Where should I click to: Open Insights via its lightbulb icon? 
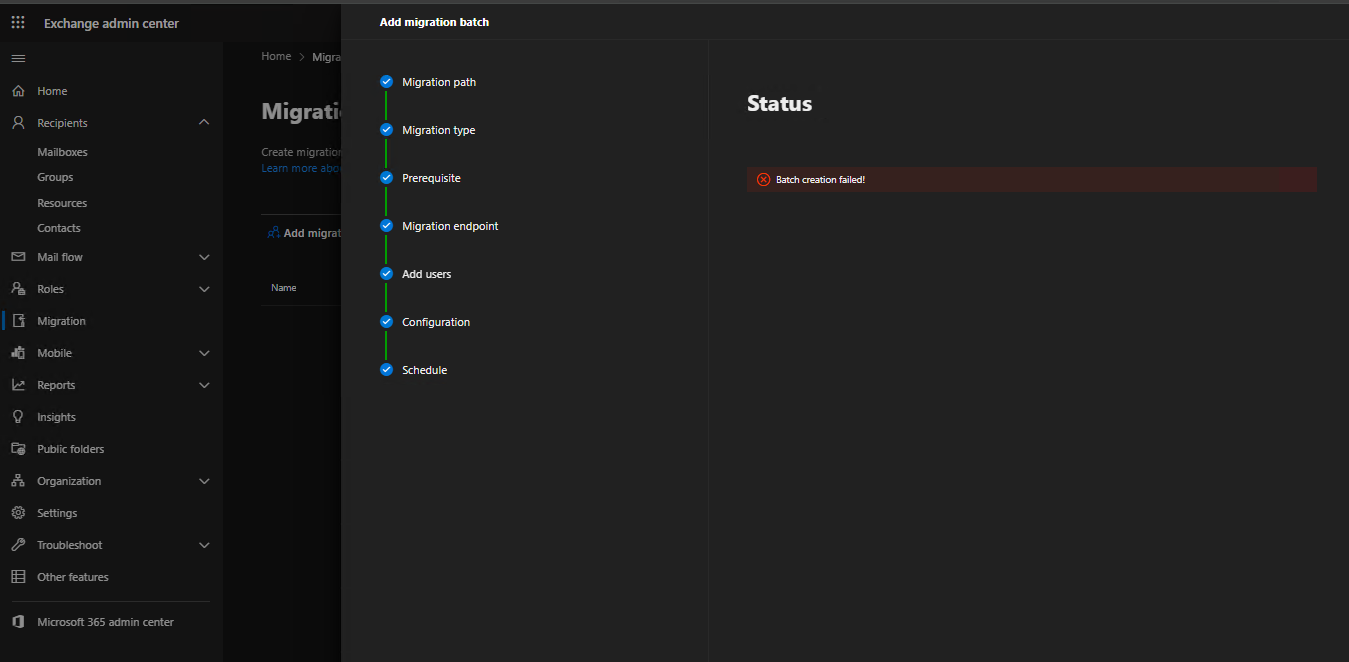[x=17, y=416]
